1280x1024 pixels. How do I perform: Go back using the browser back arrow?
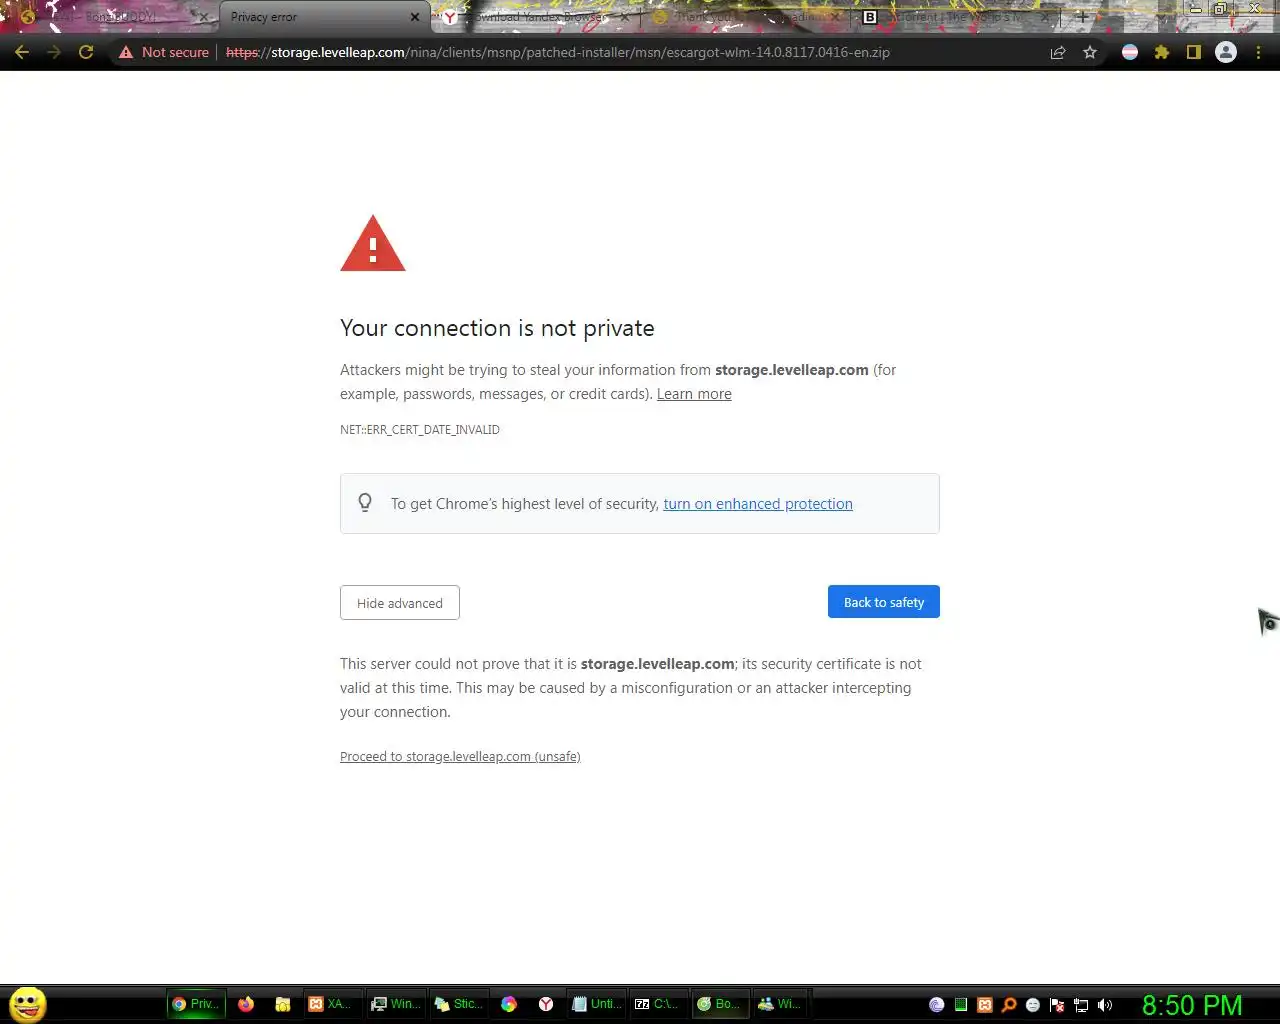coord(22,52)
